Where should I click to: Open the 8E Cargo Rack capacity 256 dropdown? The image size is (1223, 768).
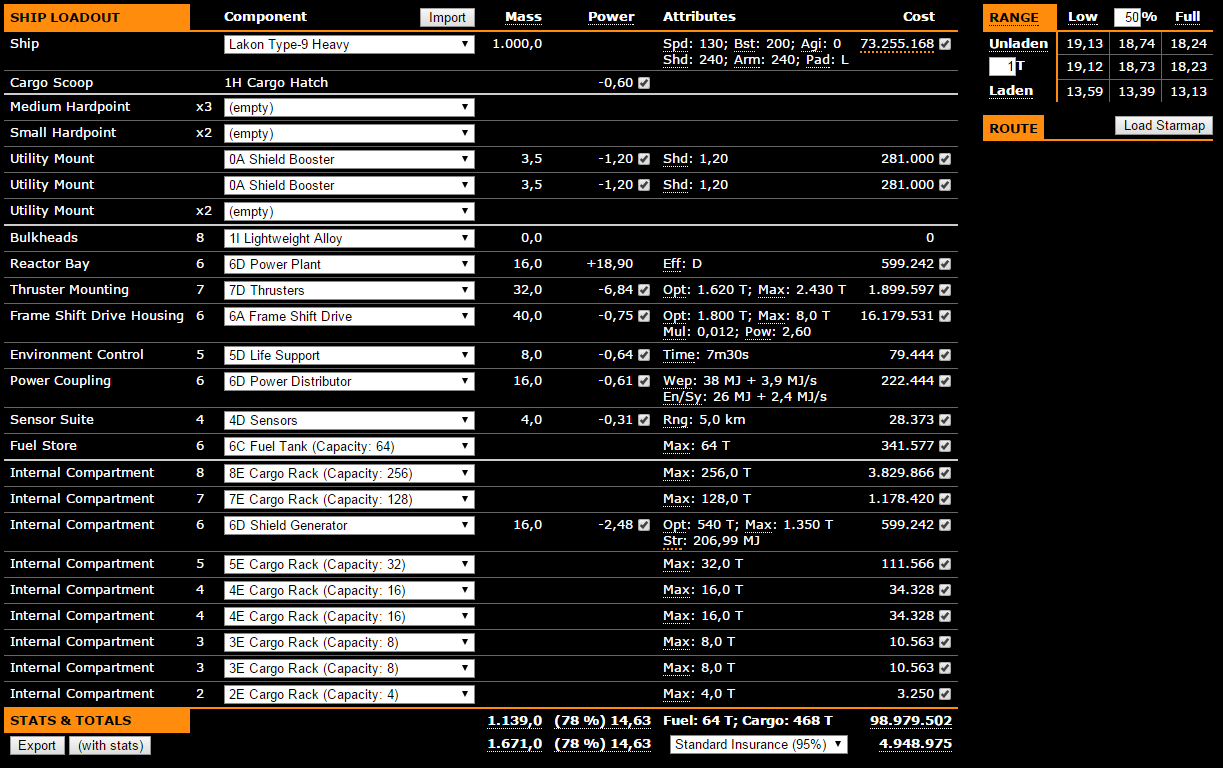349,473
